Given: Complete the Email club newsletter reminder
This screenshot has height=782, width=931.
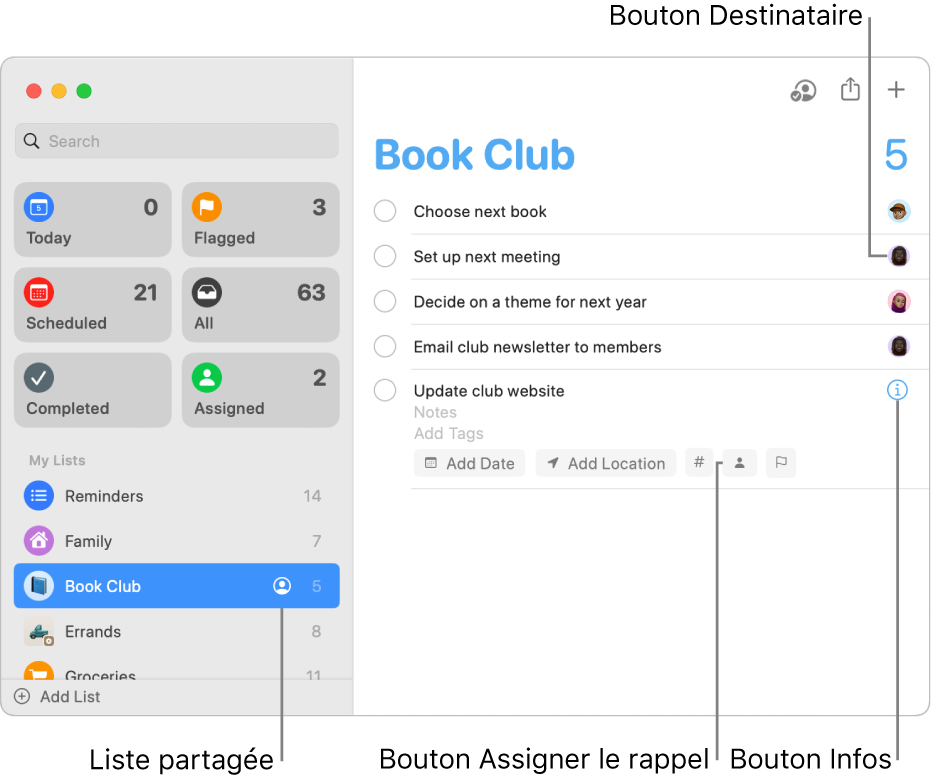Looking at the screenshot, I should point(385,347).
